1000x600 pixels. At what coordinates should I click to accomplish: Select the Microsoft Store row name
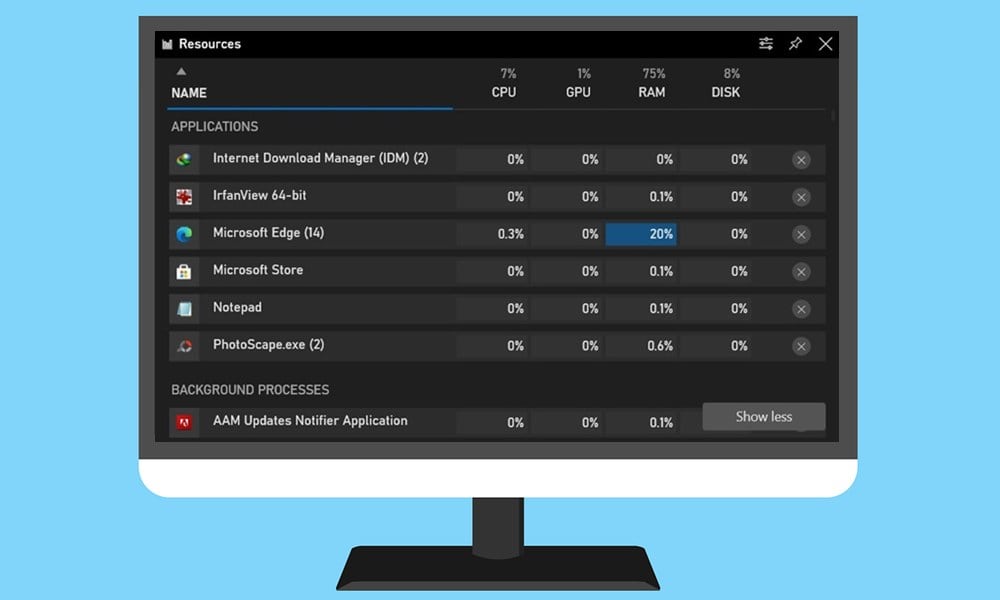tap(258, 270)
